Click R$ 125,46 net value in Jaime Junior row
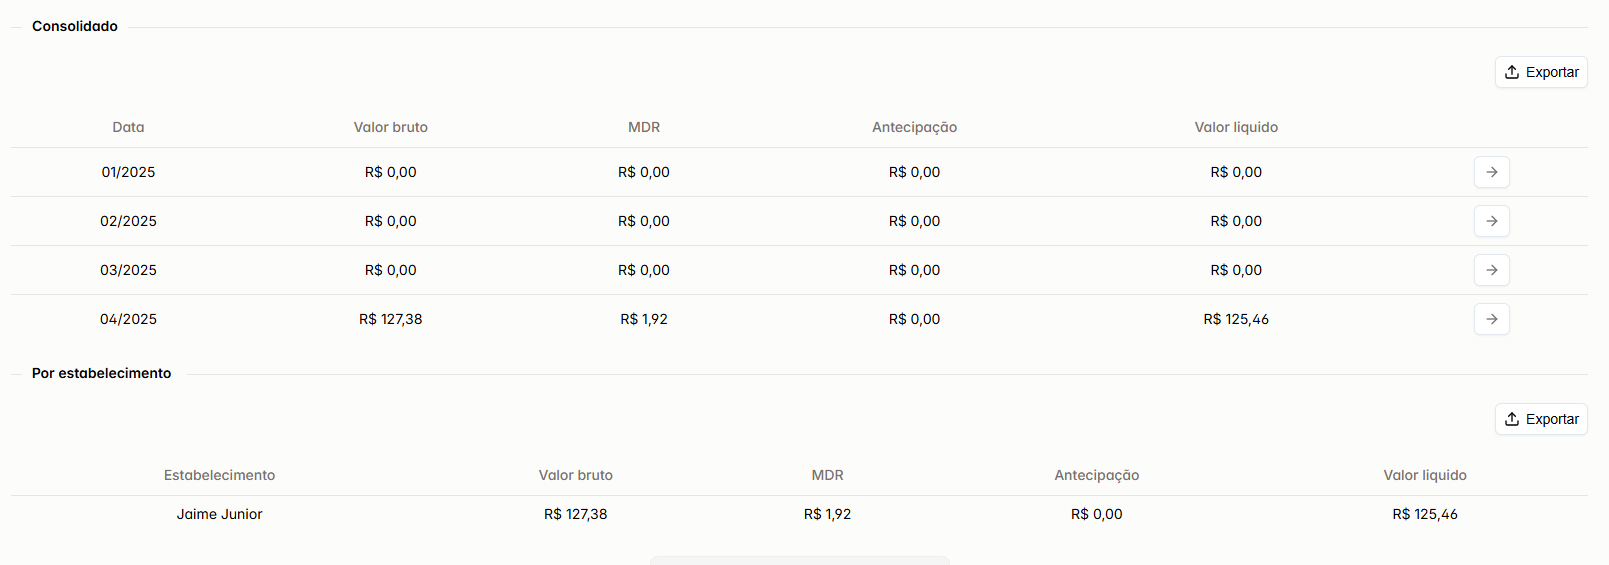 pyautogui.click(x=1425, y=514)
